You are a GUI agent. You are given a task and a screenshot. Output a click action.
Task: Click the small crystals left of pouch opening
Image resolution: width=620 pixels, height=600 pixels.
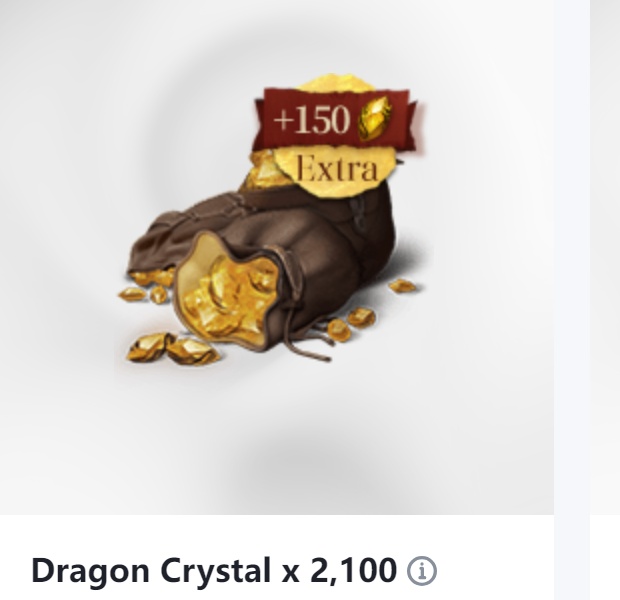[x=148, y=286]
